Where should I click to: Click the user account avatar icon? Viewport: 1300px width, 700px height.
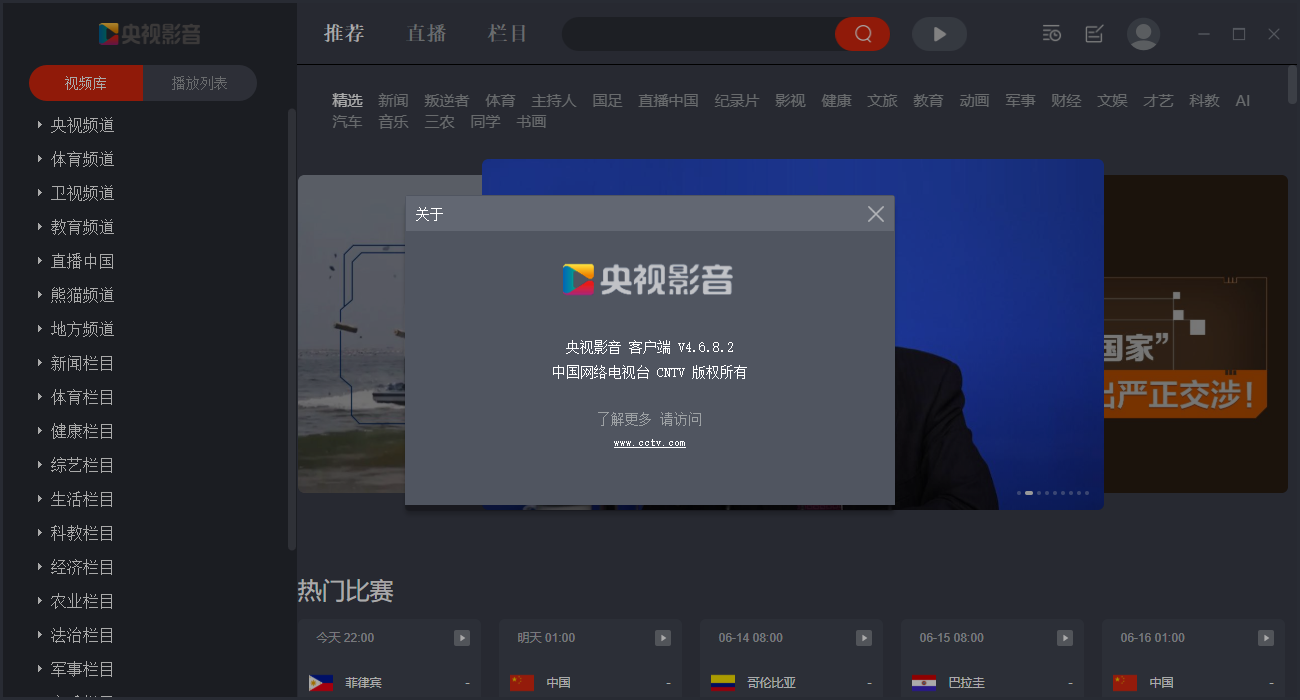[1143, 33]
